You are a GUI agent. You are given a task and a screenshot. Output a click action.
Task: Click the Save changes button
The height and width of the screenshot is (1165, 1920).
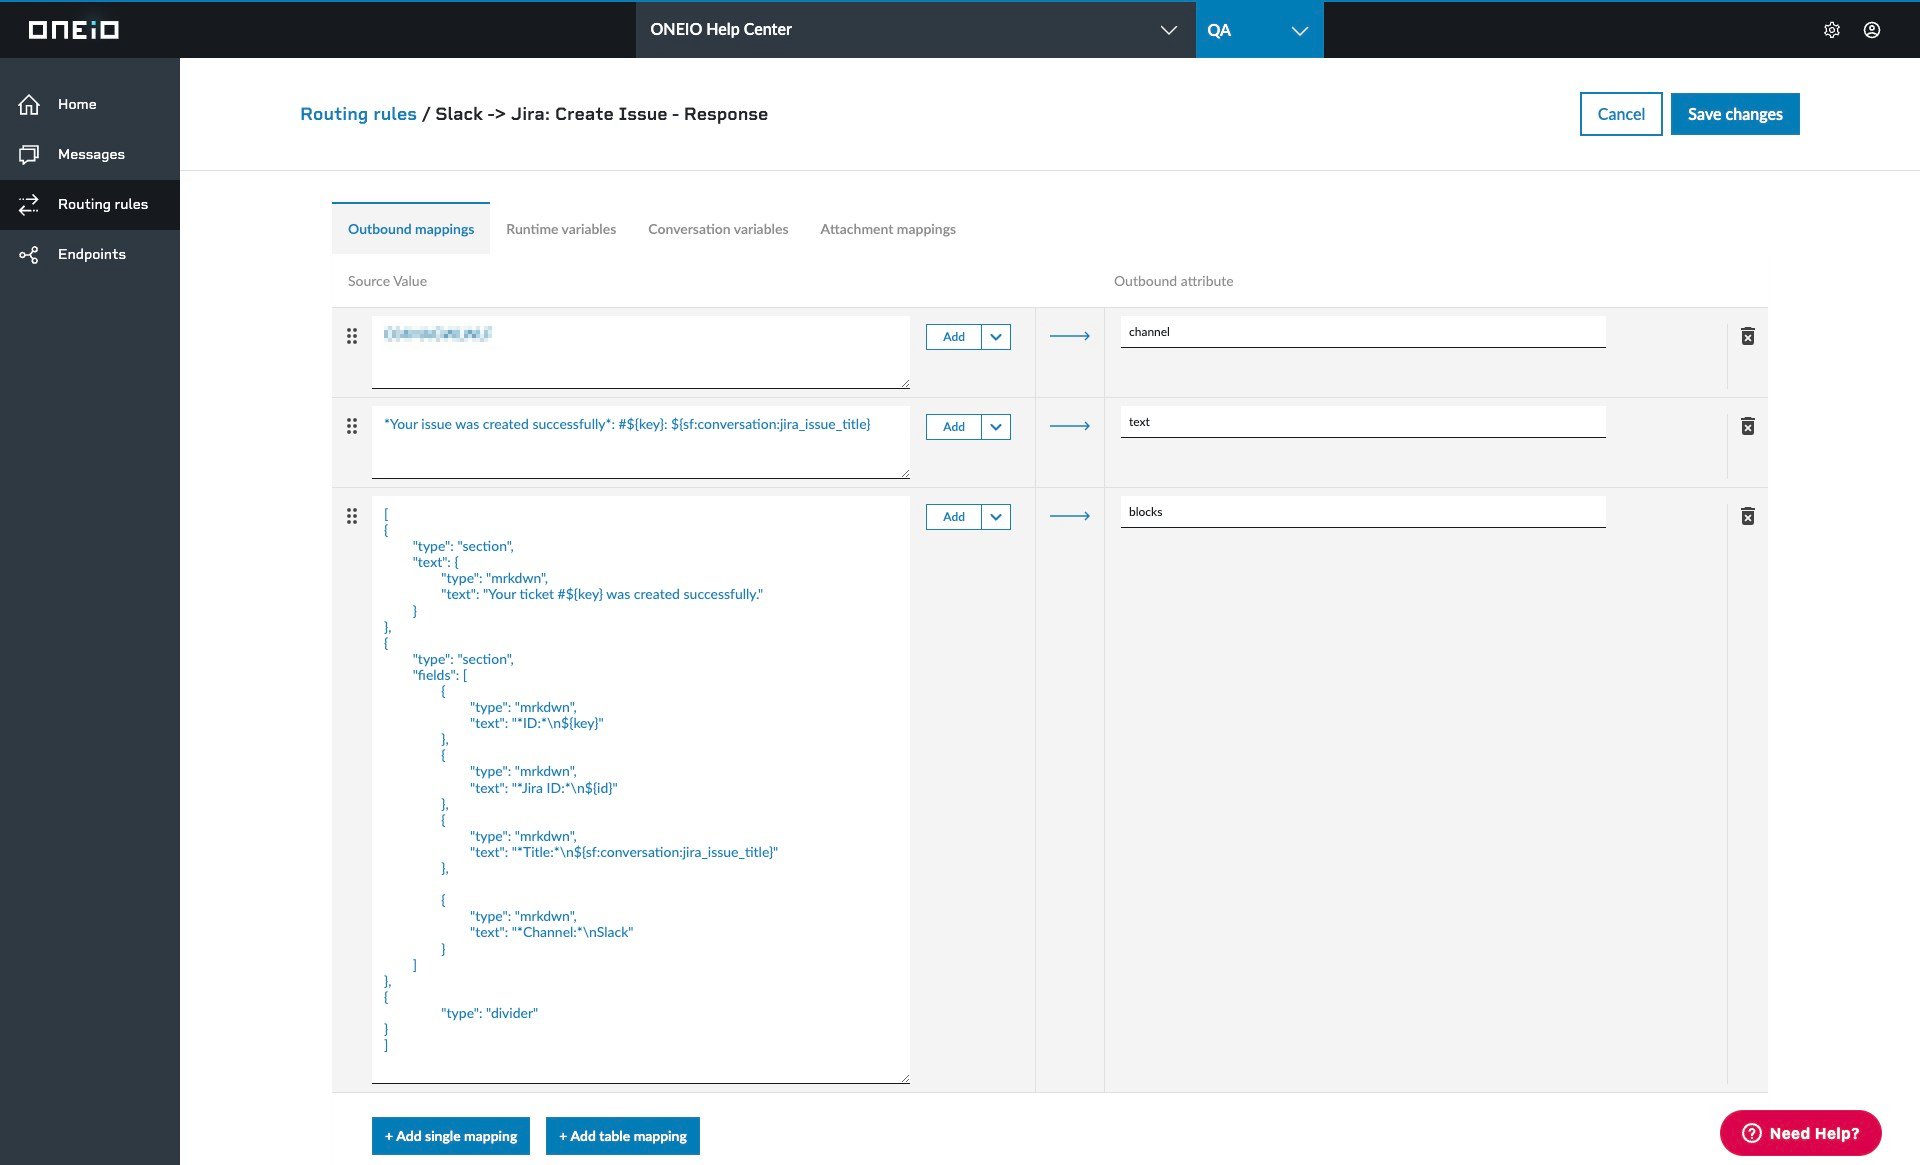coord(1734,113)
